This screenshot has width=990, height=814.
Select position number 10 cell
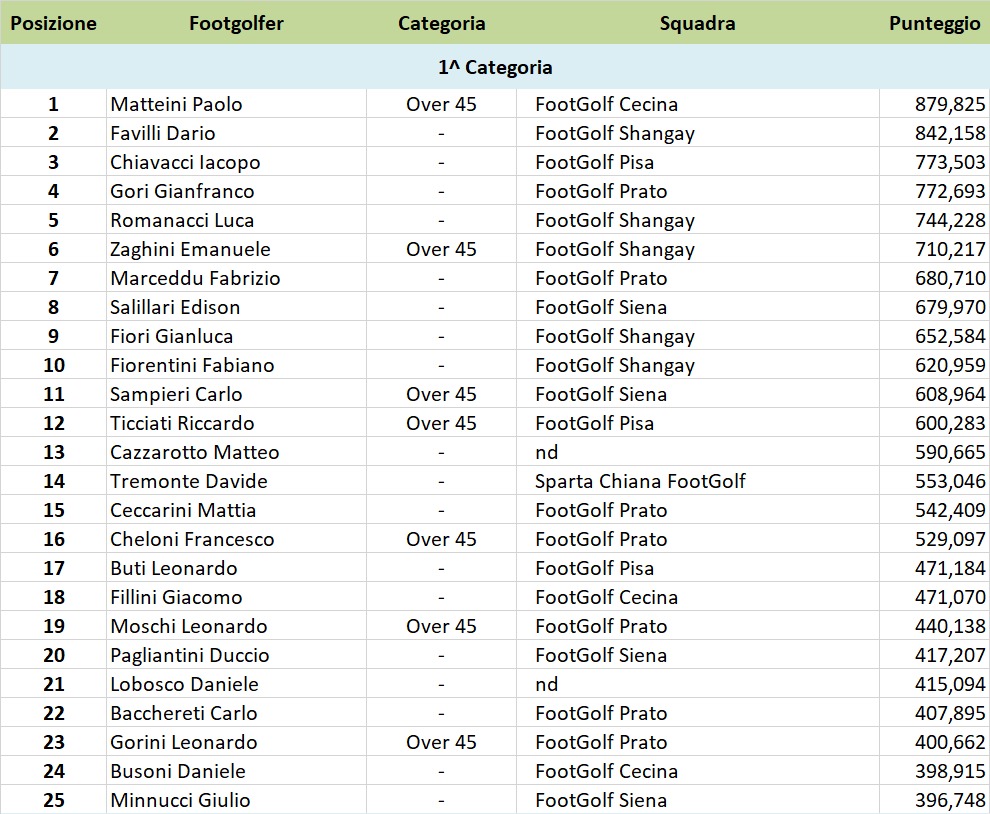(x=54, y=364)
